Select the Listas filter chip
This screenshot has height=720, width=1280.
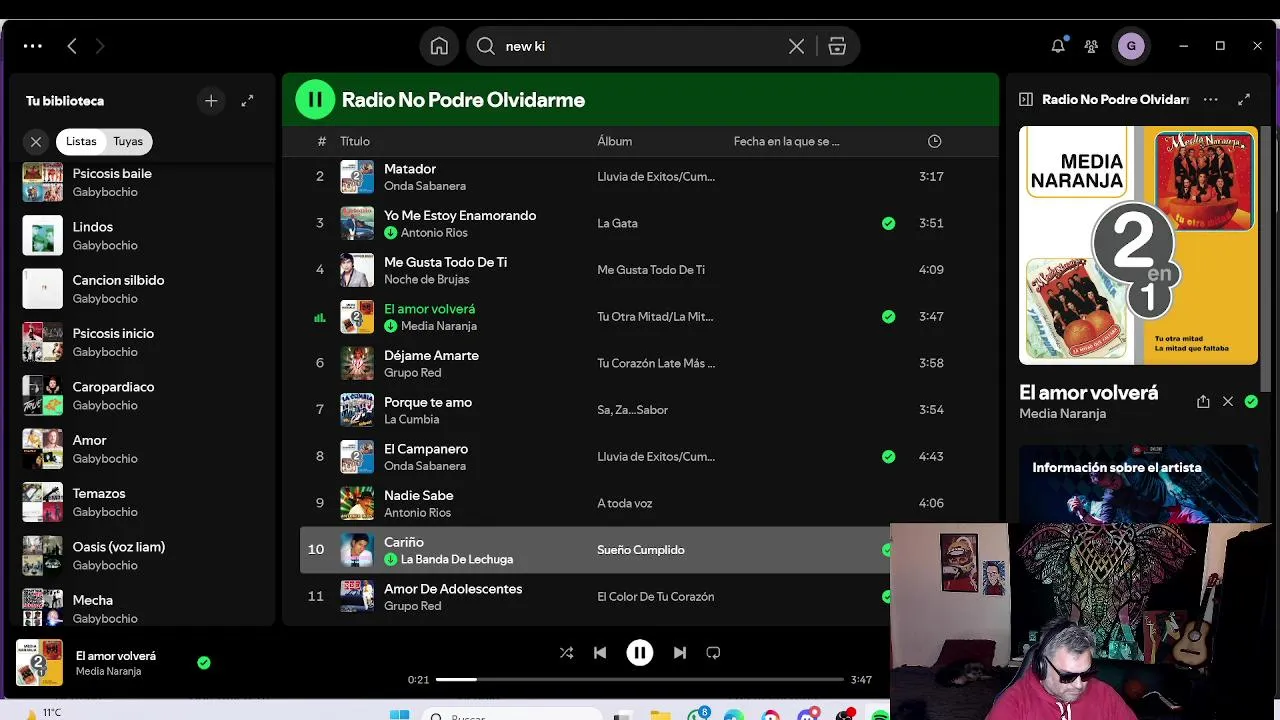pos(81,142)
